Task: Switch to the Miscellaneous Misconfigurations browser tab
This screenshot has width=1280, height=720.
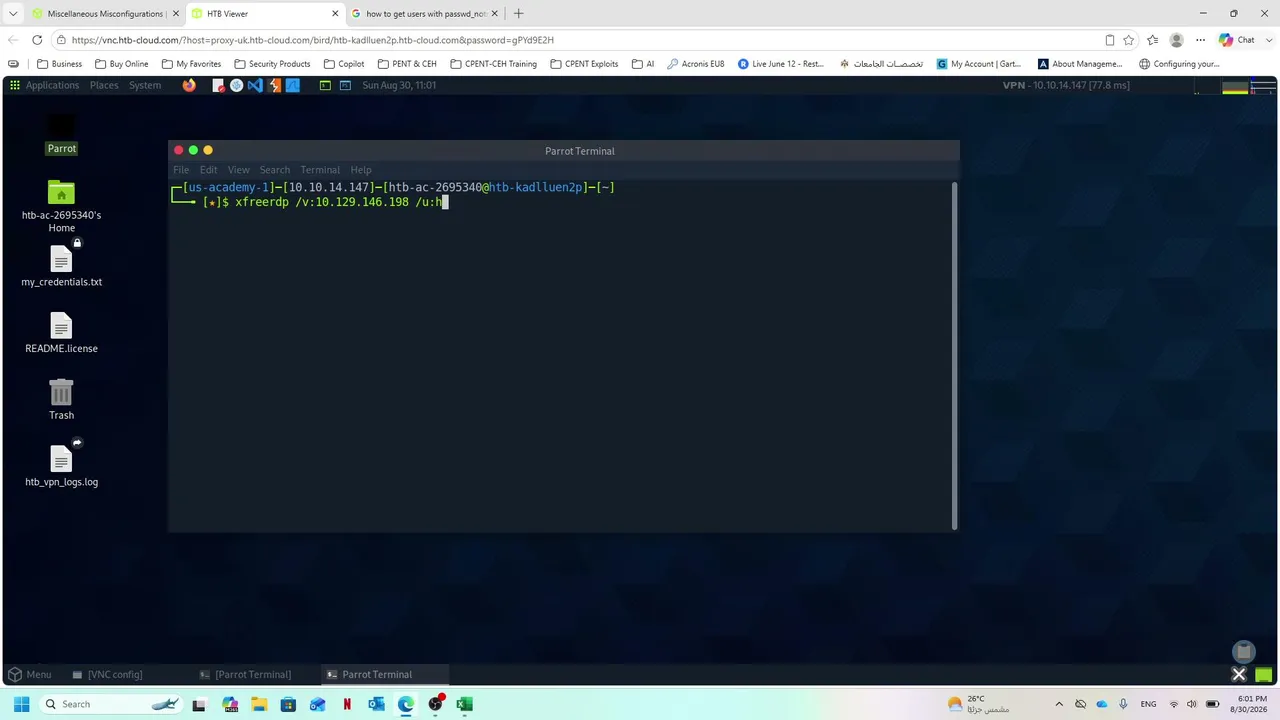Action: [105, 14]
